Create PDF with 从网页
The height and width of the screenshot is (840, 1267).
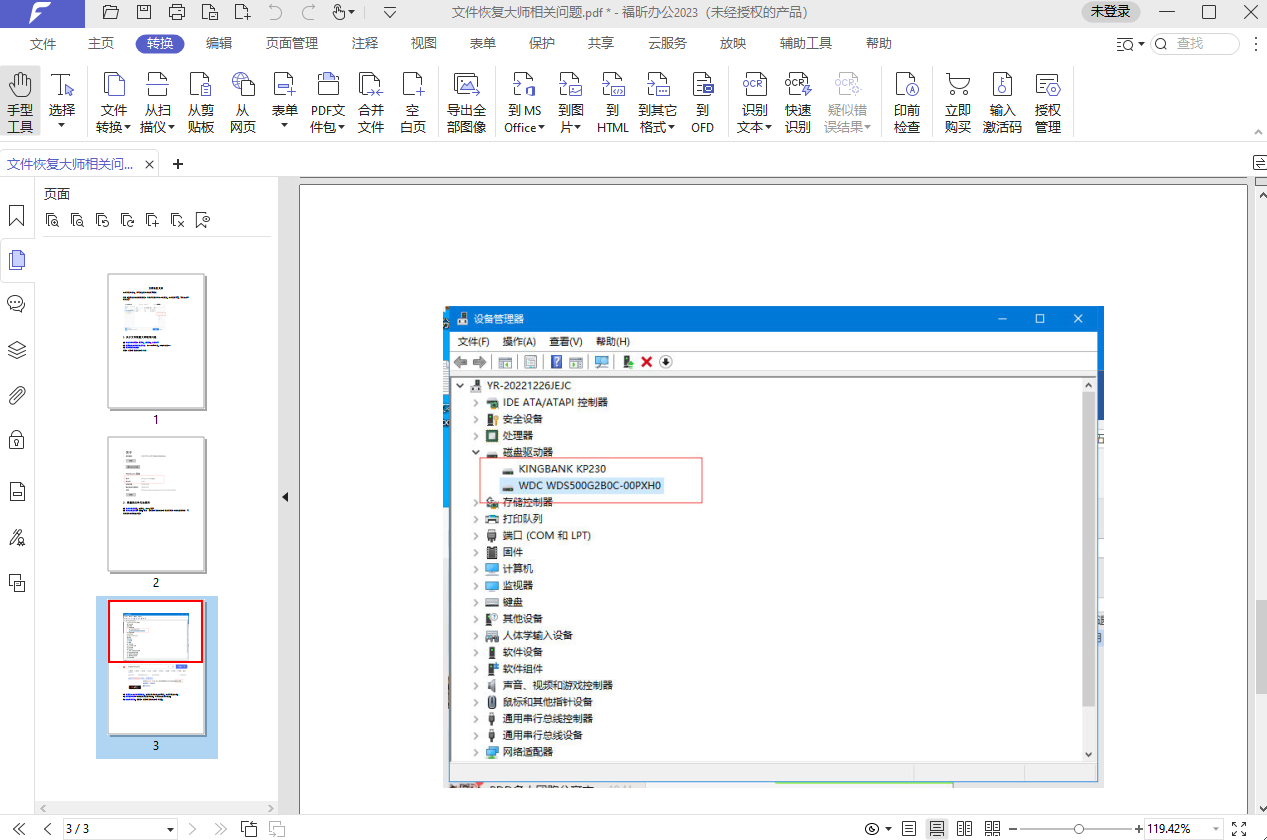tap(243, 102)
